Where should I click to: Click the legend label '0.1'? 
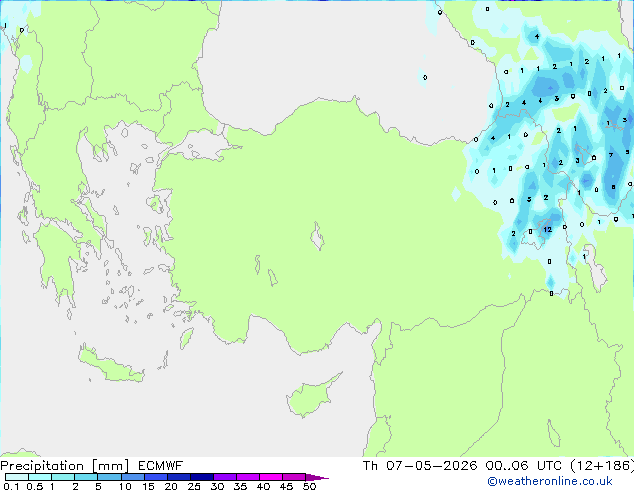[x=11, y=486]
